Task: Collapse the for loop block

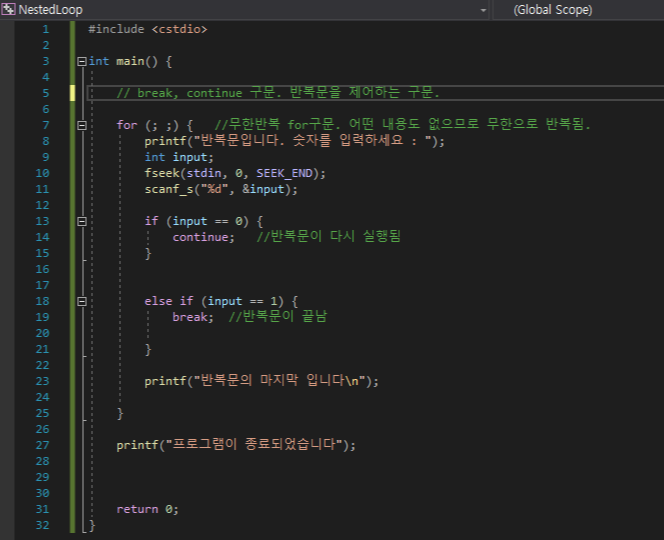Action: tap(82, 125)
